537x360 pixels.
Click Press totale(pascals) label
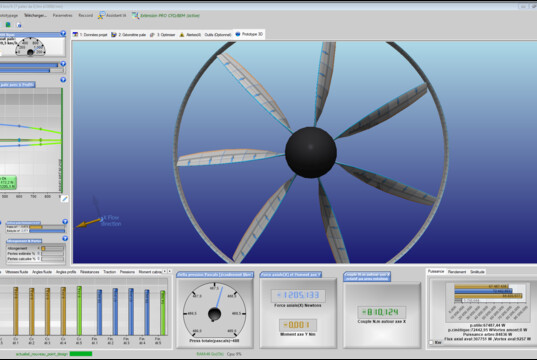coord(214,341)
